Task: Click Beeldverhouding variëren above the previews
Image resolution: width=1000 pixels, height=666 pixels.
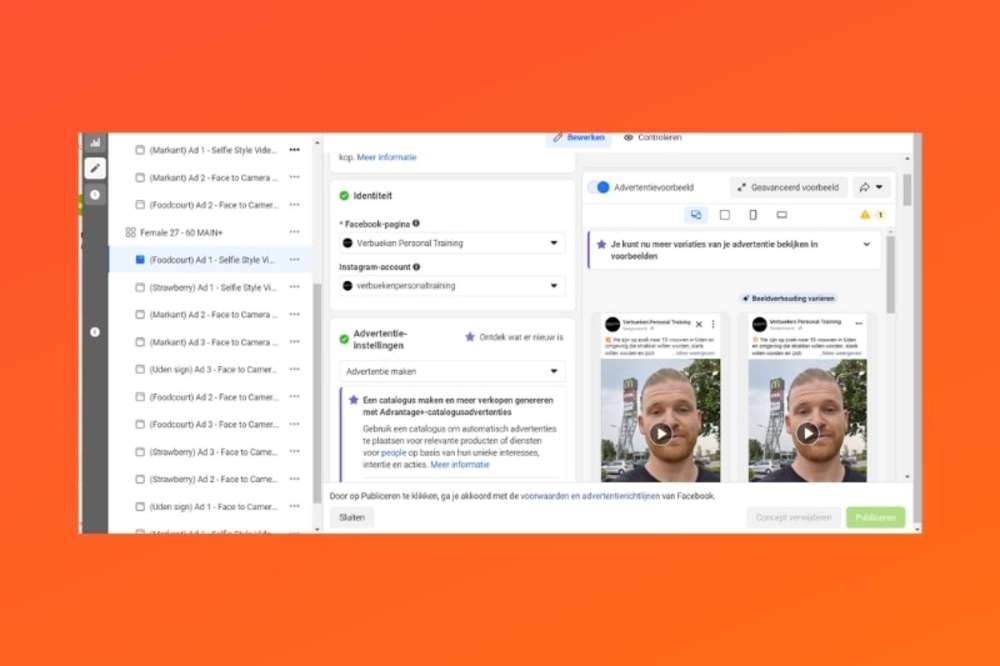Action: pyautogui.click(x=788, y=299)
